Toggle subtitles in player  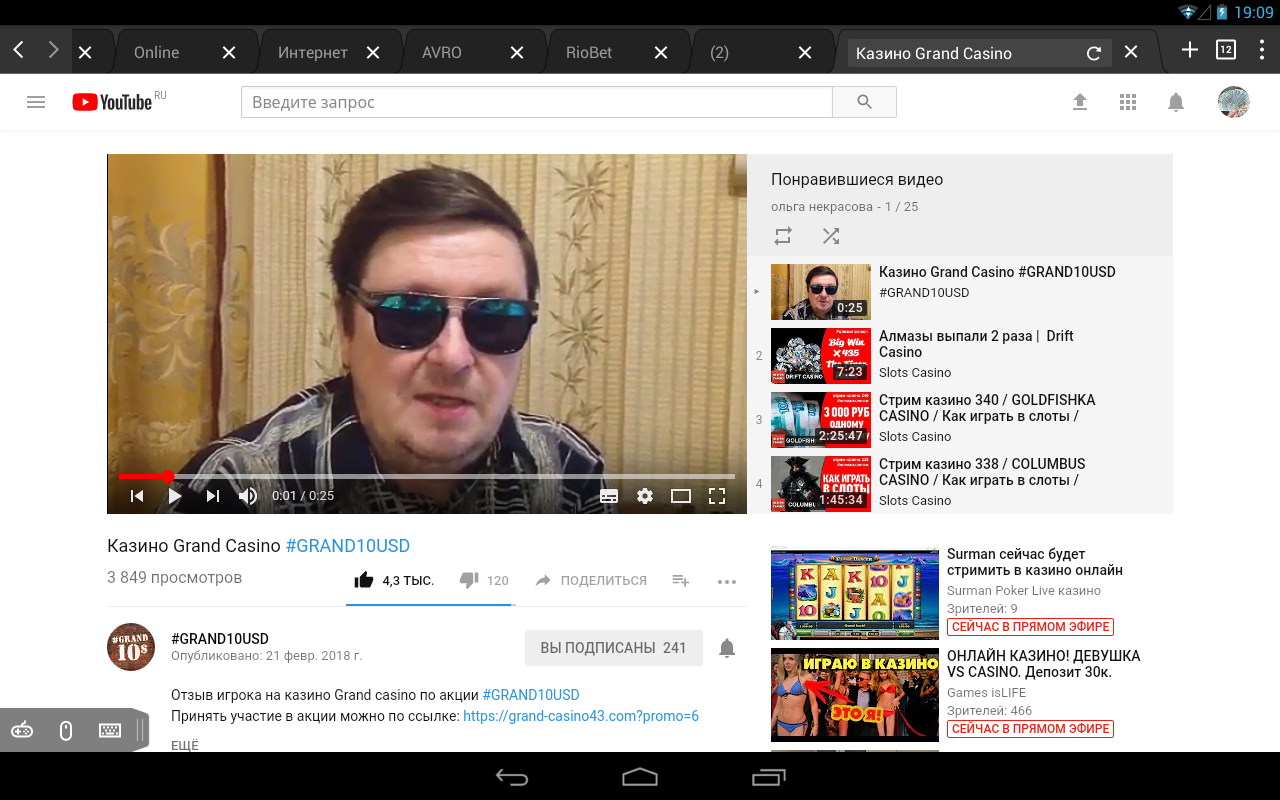(x=609, y=496)
